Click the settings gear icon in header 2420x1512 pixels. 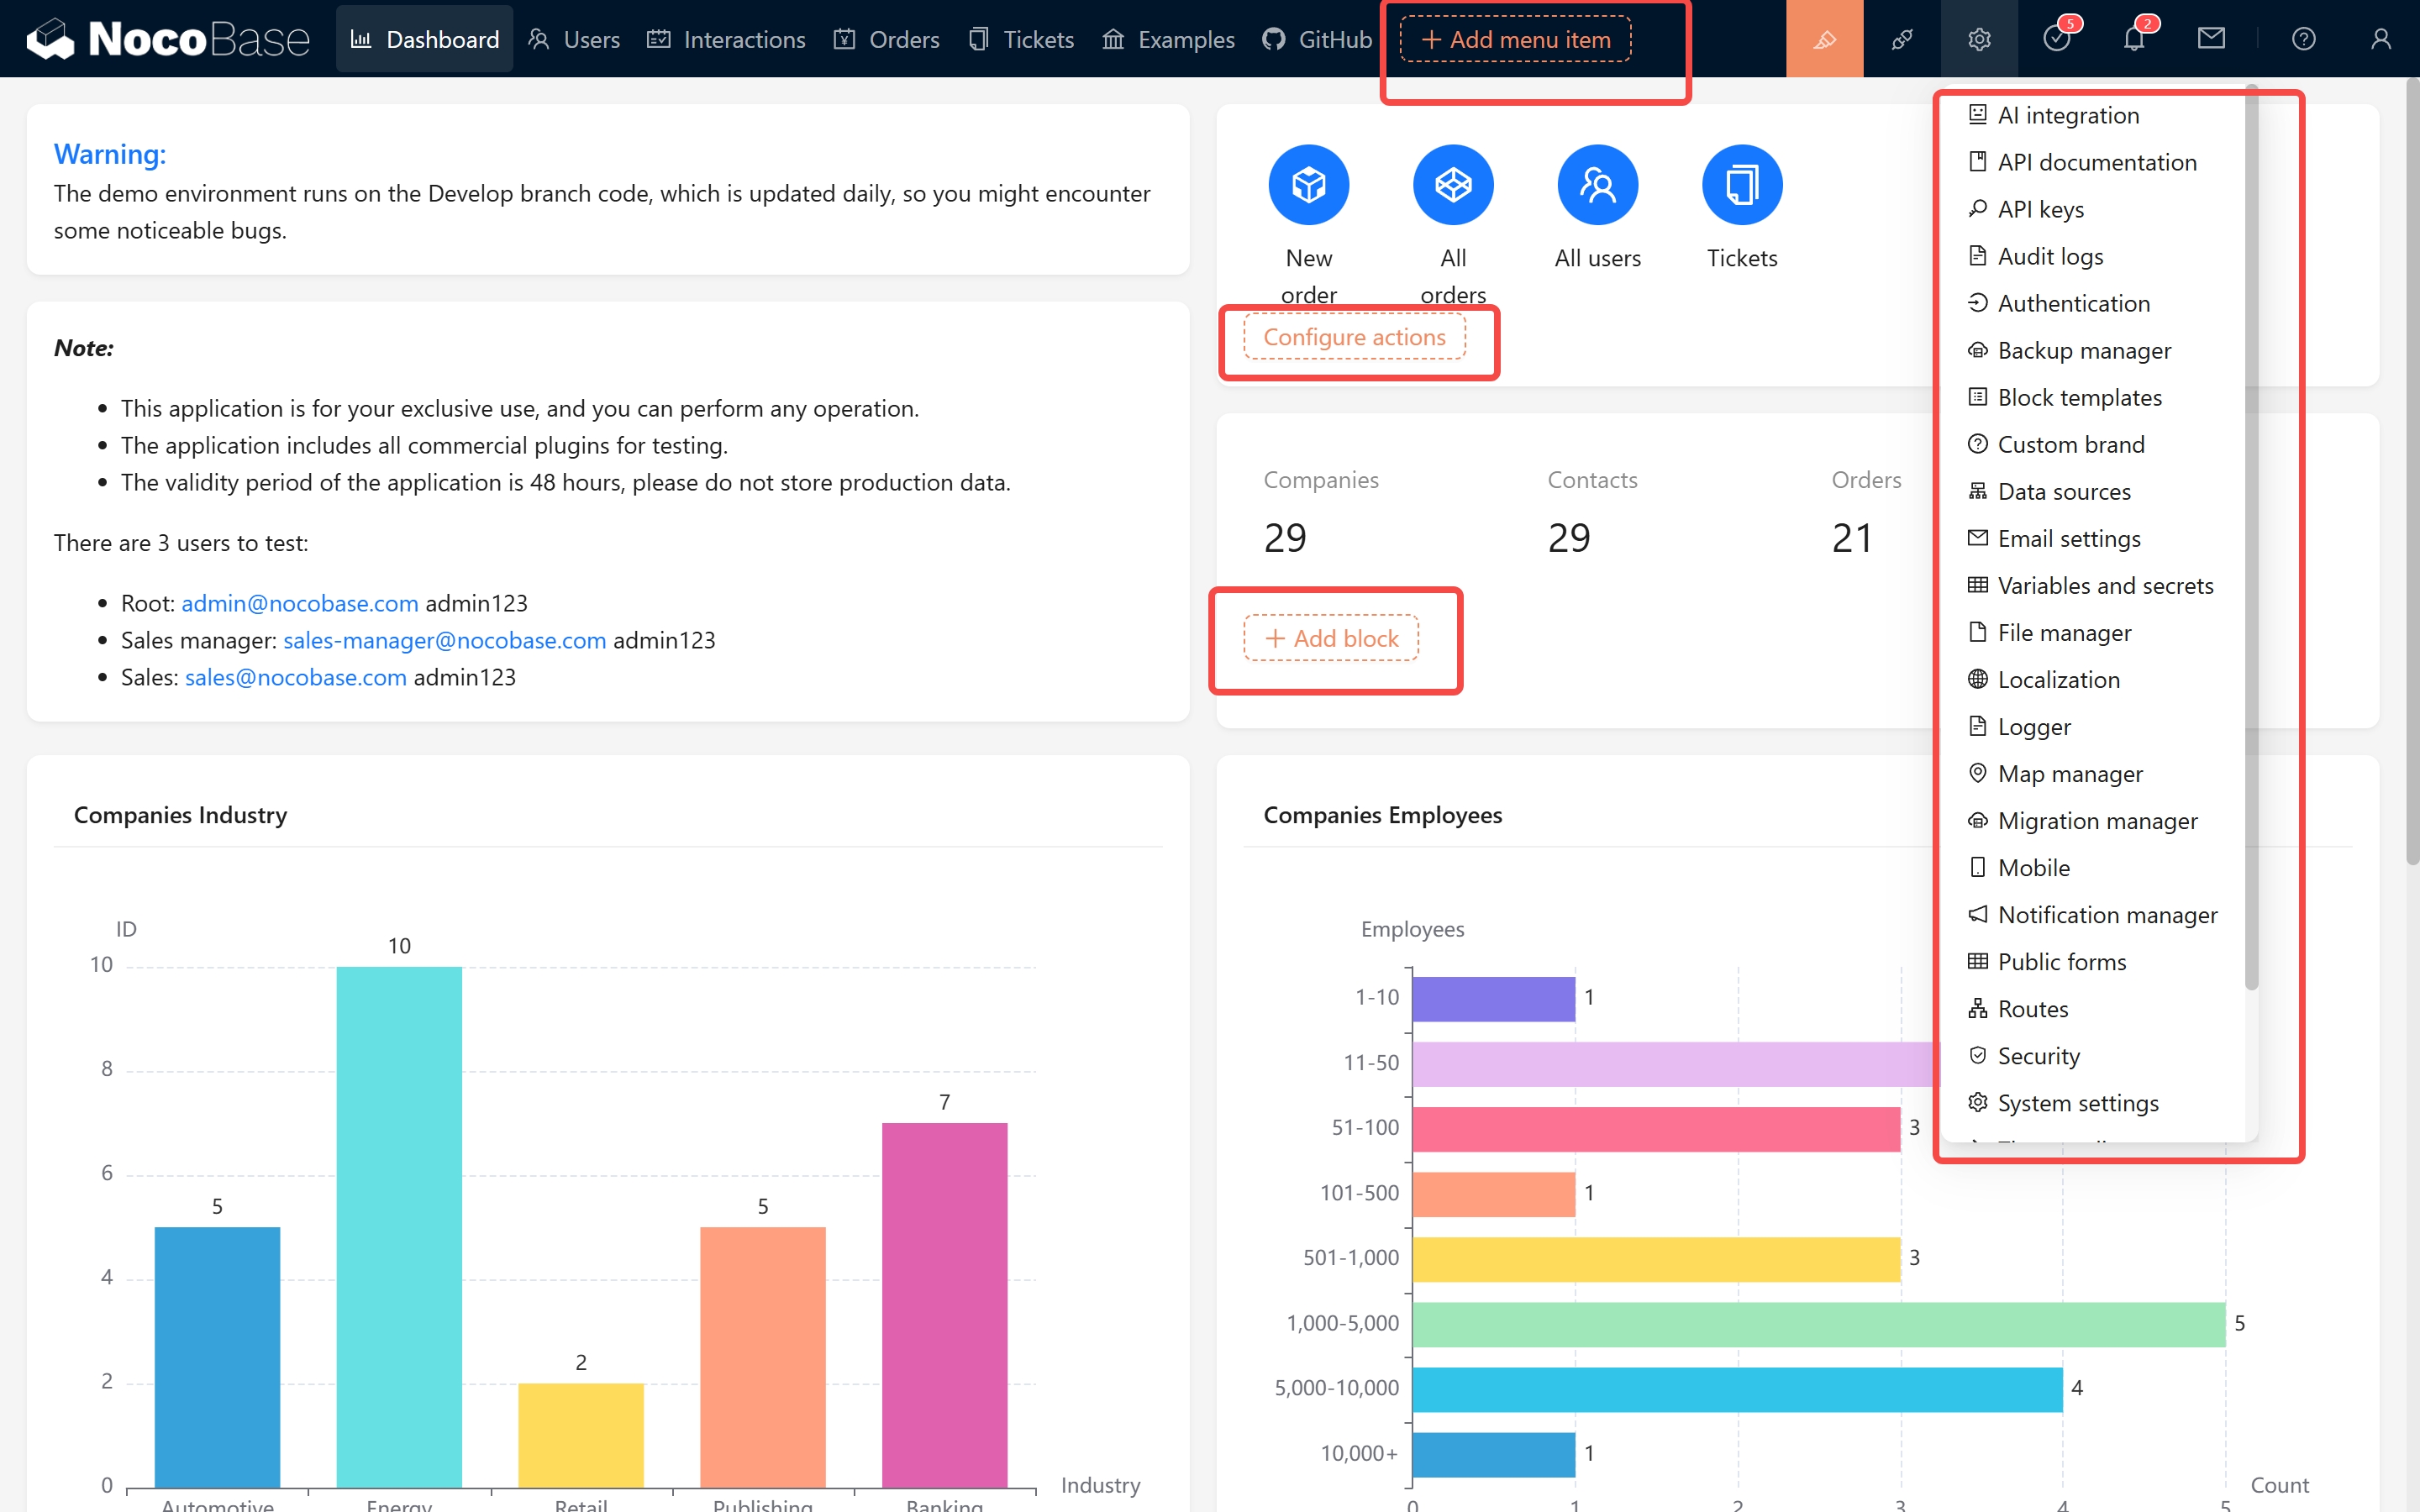1979,39
